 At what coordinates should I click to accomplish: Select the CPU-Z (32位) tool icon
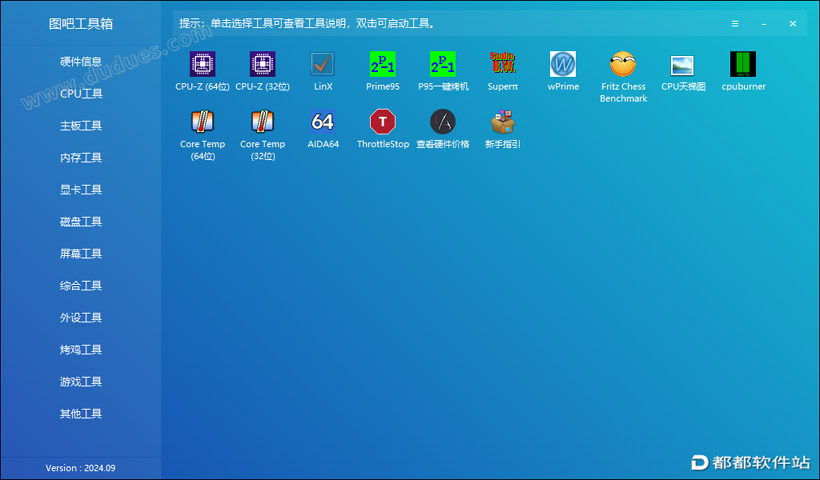click(x=263, y=64)
